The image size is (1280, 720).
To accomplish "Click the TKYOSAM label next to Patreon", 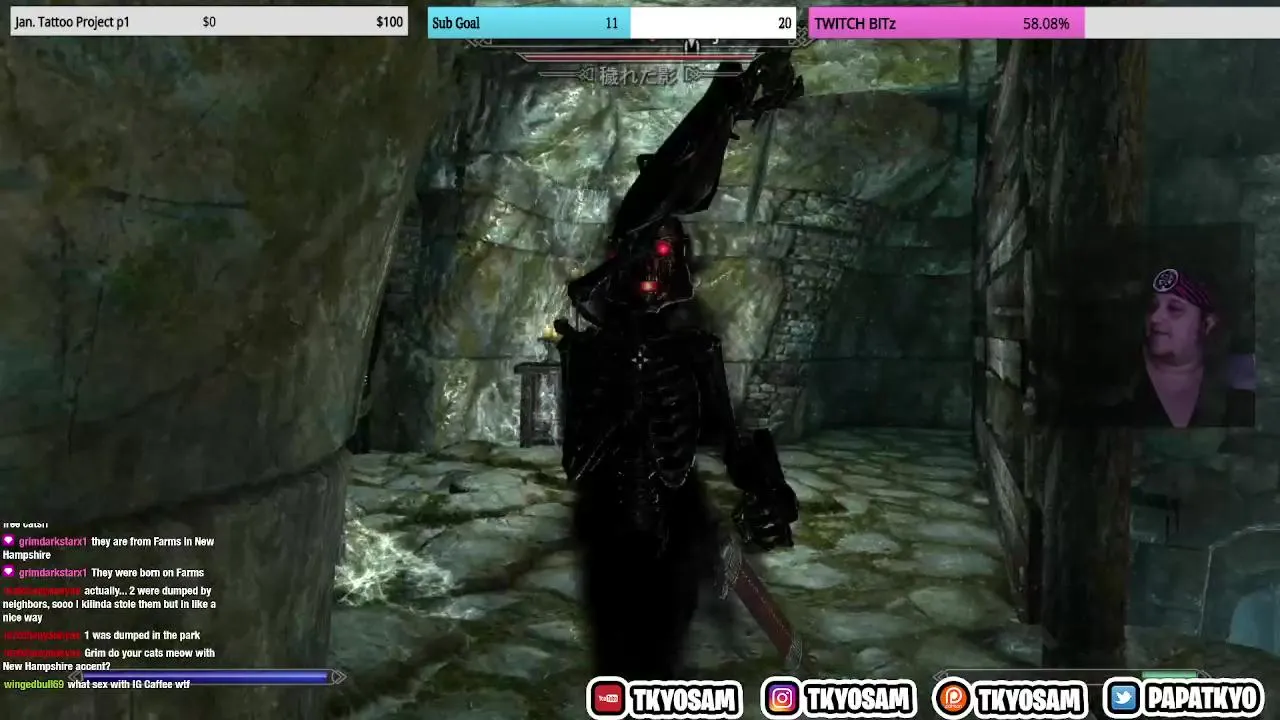I will tap(1030, 699).
